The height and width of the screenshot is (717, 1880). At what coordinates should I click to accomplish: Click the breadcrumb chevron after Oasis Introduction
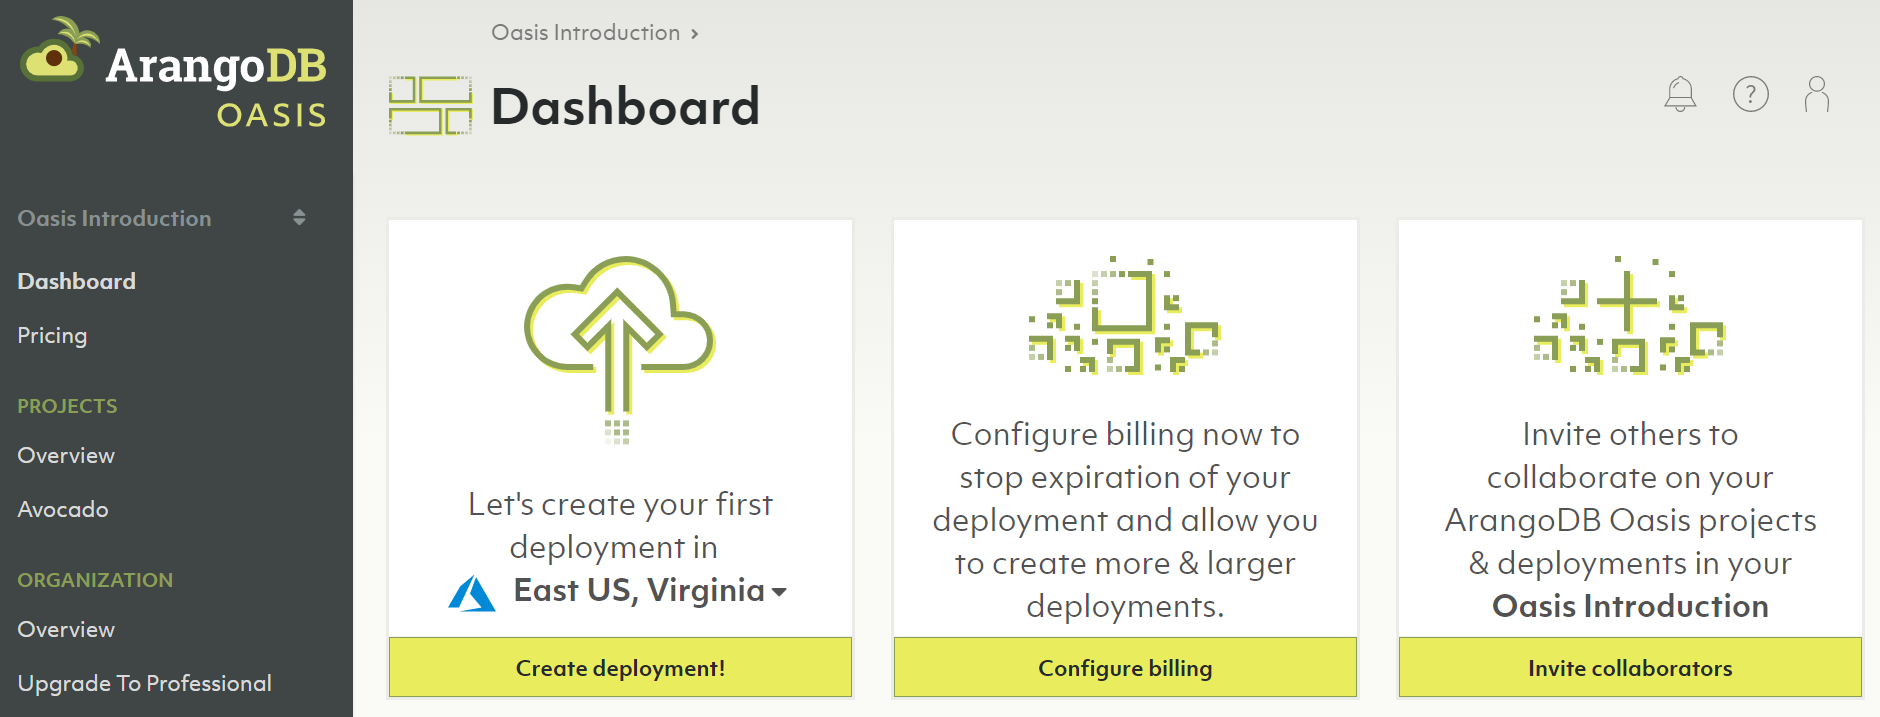[695, 34]
